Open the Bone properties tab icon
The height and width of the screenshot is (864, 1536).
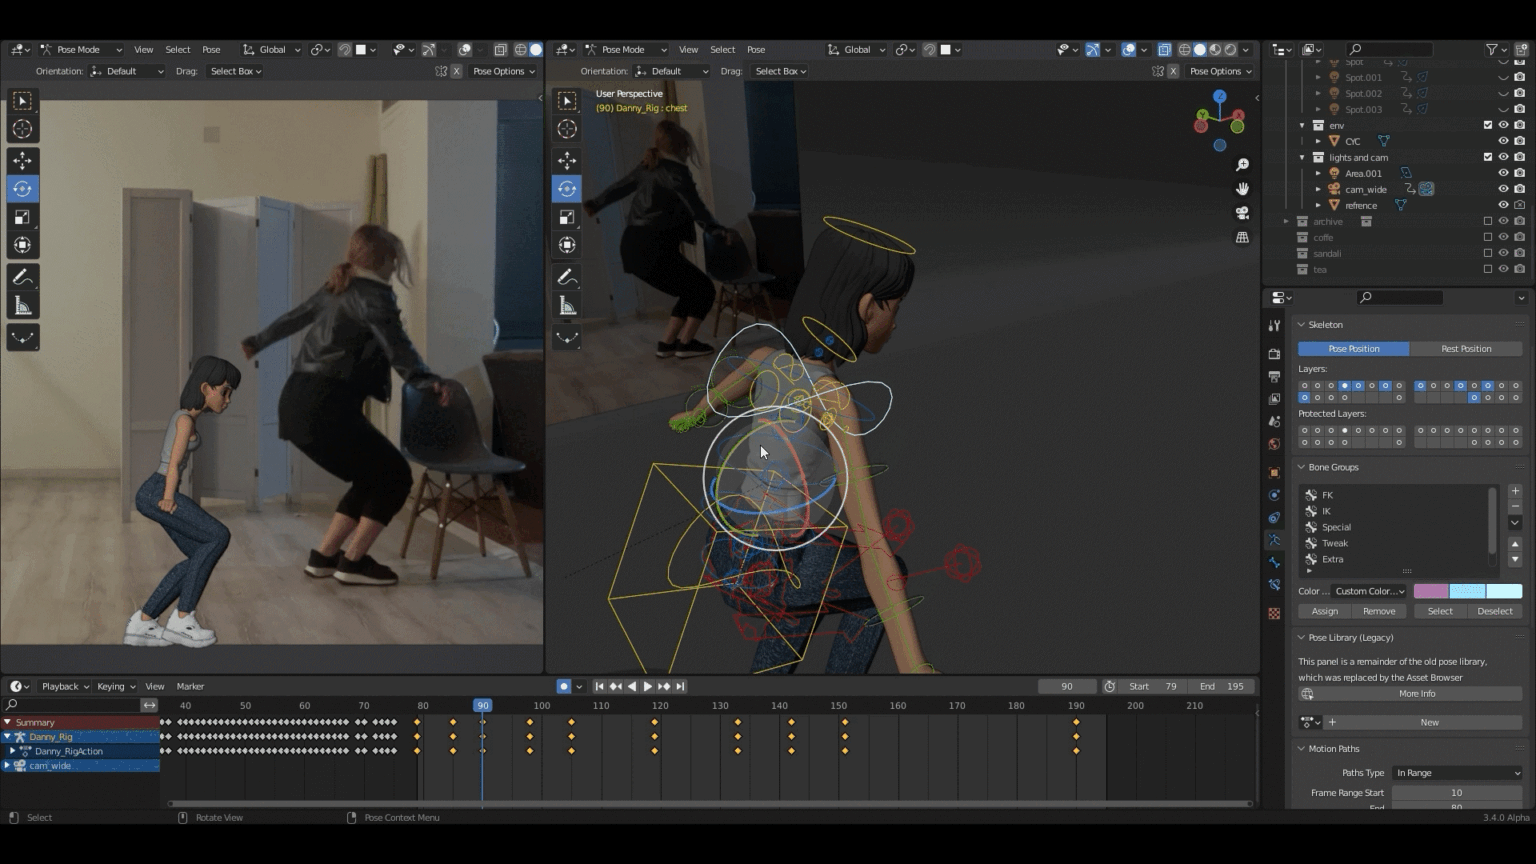1274,563
